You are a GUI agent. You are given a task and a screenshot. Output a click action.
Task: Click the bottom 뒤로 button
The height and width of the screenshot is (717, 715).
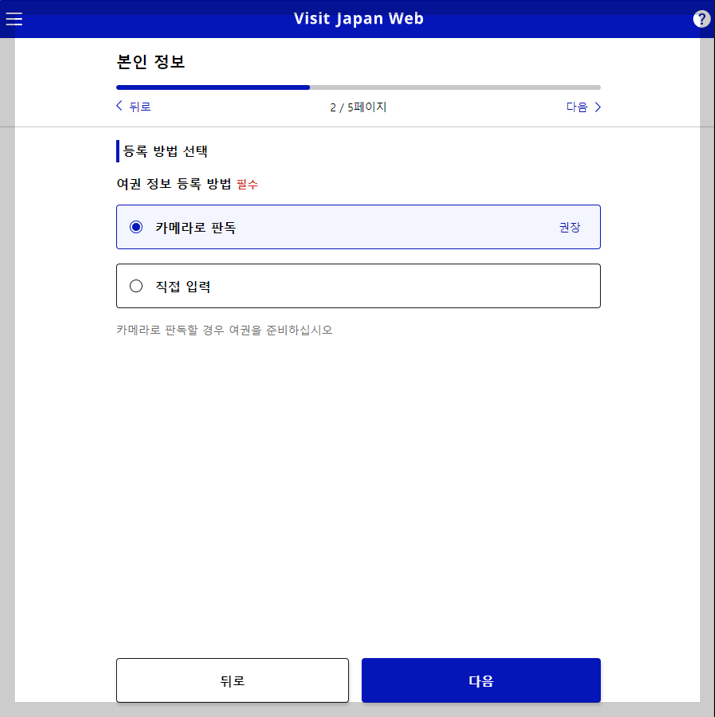(x=232, y=680)
